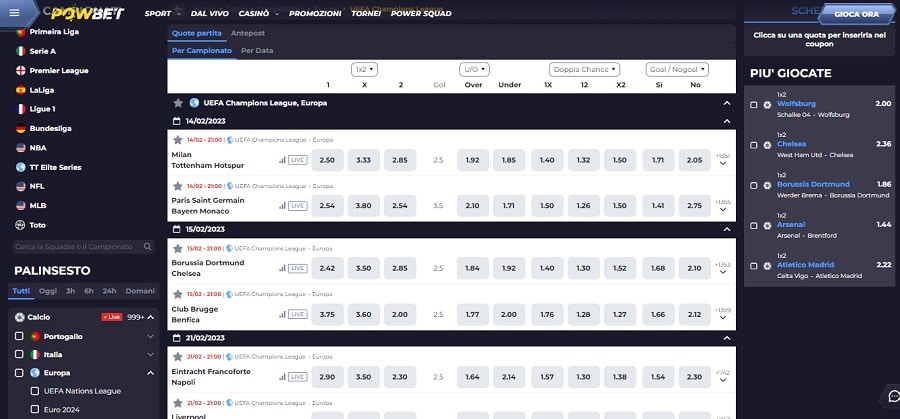Open the 1x2 market dropdown
The image size is (900, 419).
pos(364,69)
